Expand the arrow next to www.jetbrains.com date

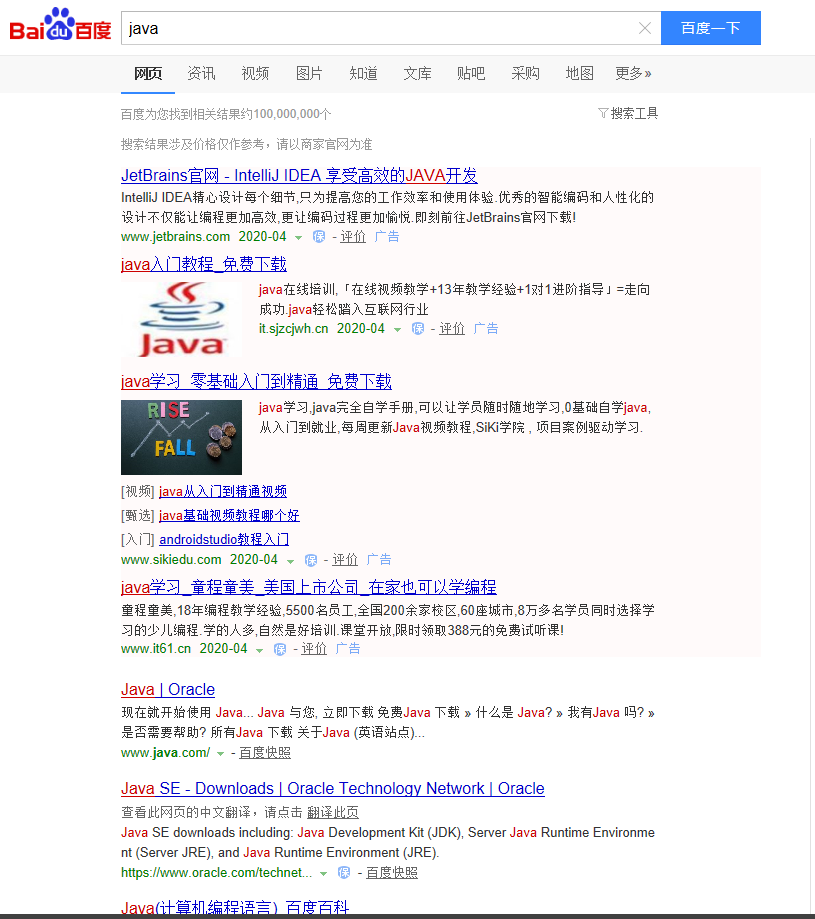299,236
